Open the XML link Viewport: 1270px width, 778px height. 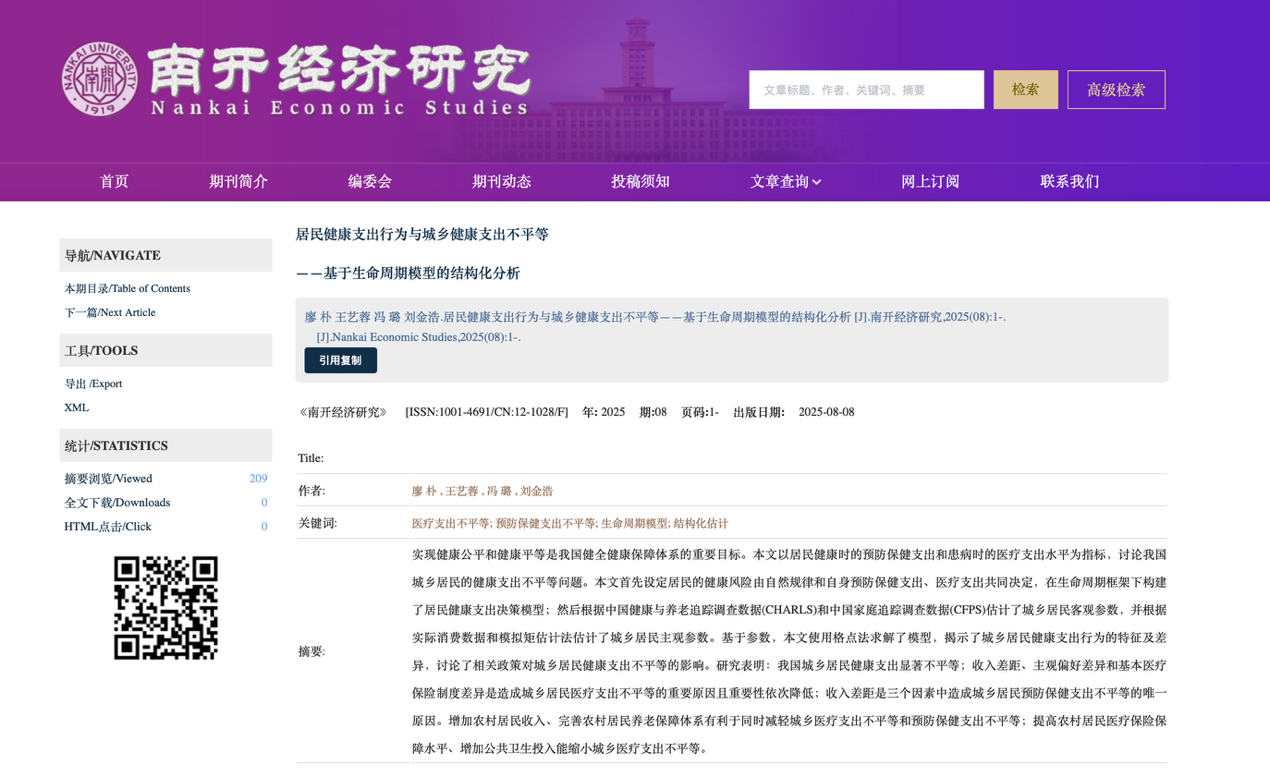tap(77, 408)
